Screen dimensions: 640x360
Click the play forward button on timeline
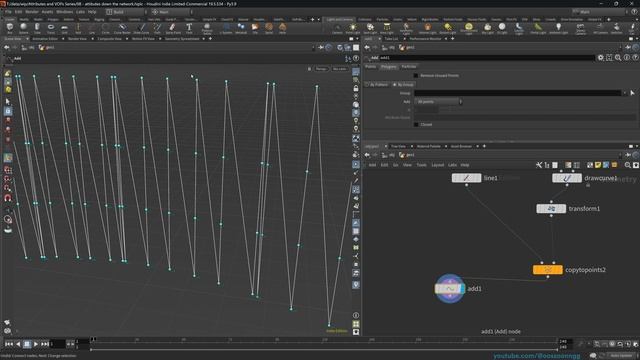pos(36,344)
